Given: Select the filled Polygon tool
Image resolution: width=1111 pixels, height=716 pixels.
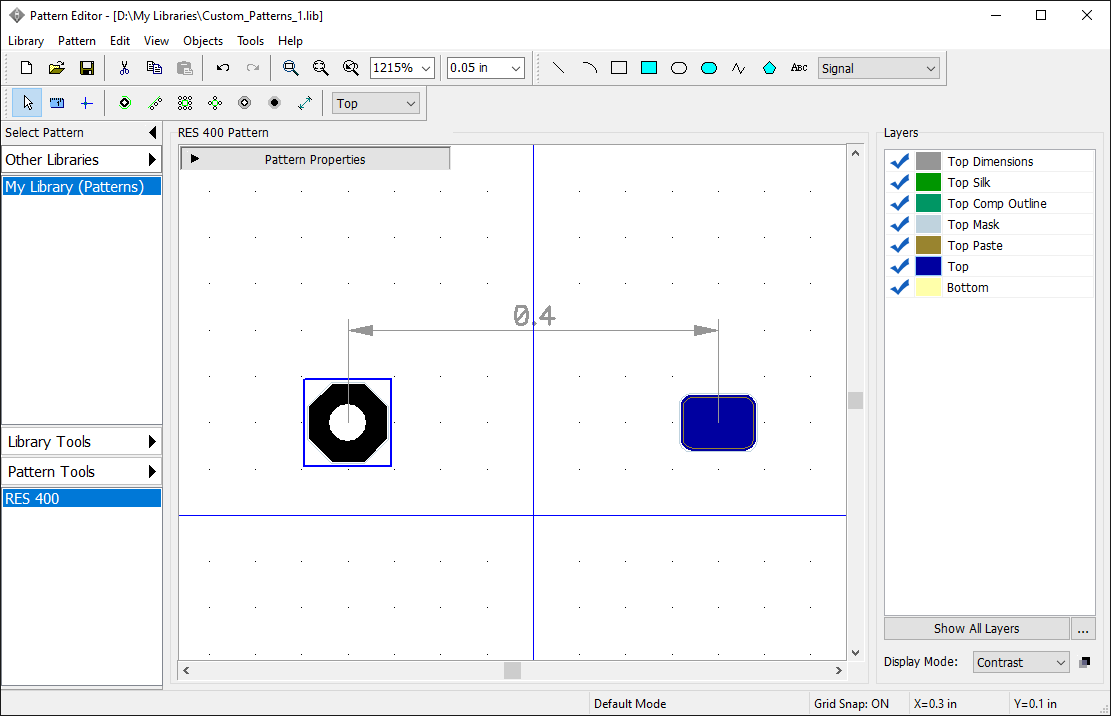Looking at the screenshot, I should click(x=769, y=68).
